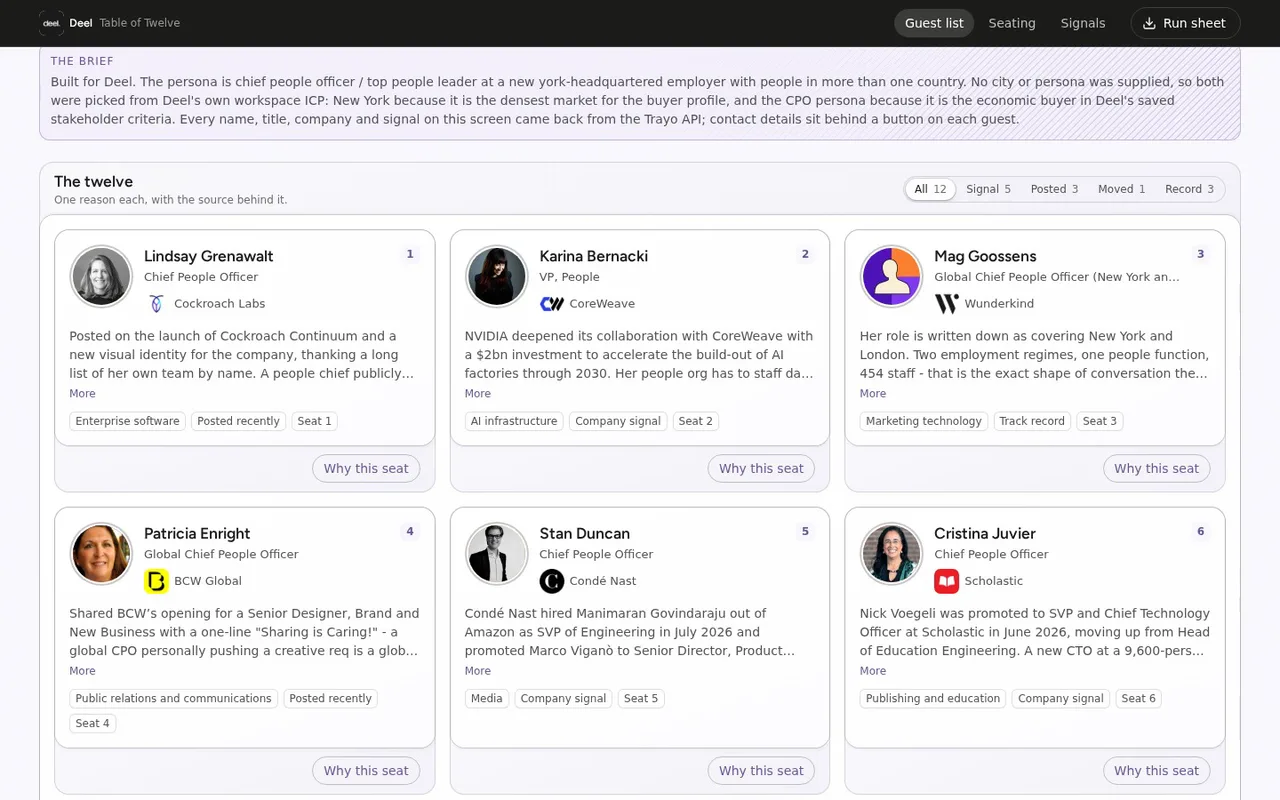Expand More on Patricia Enright's card
Viewport: 1280px width, 800px height.
tap(82, 671)
